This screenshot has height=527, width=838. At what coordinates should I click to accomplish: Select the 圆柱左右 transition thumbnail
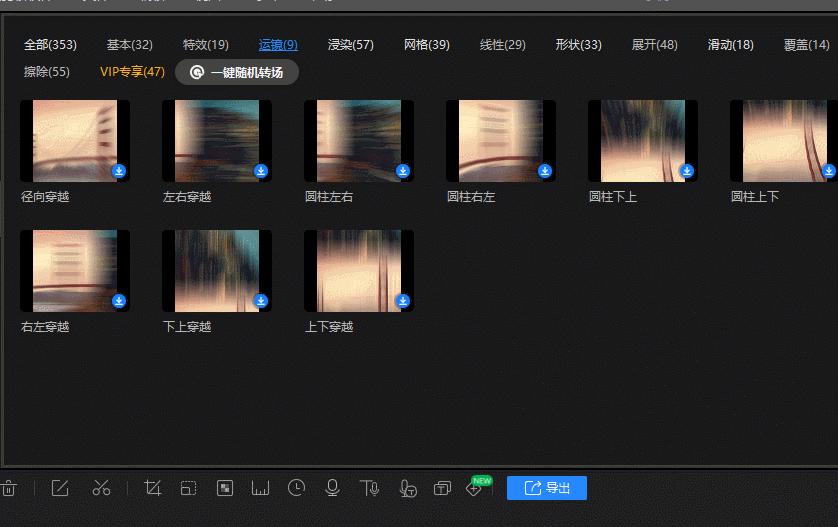point(359,141)
